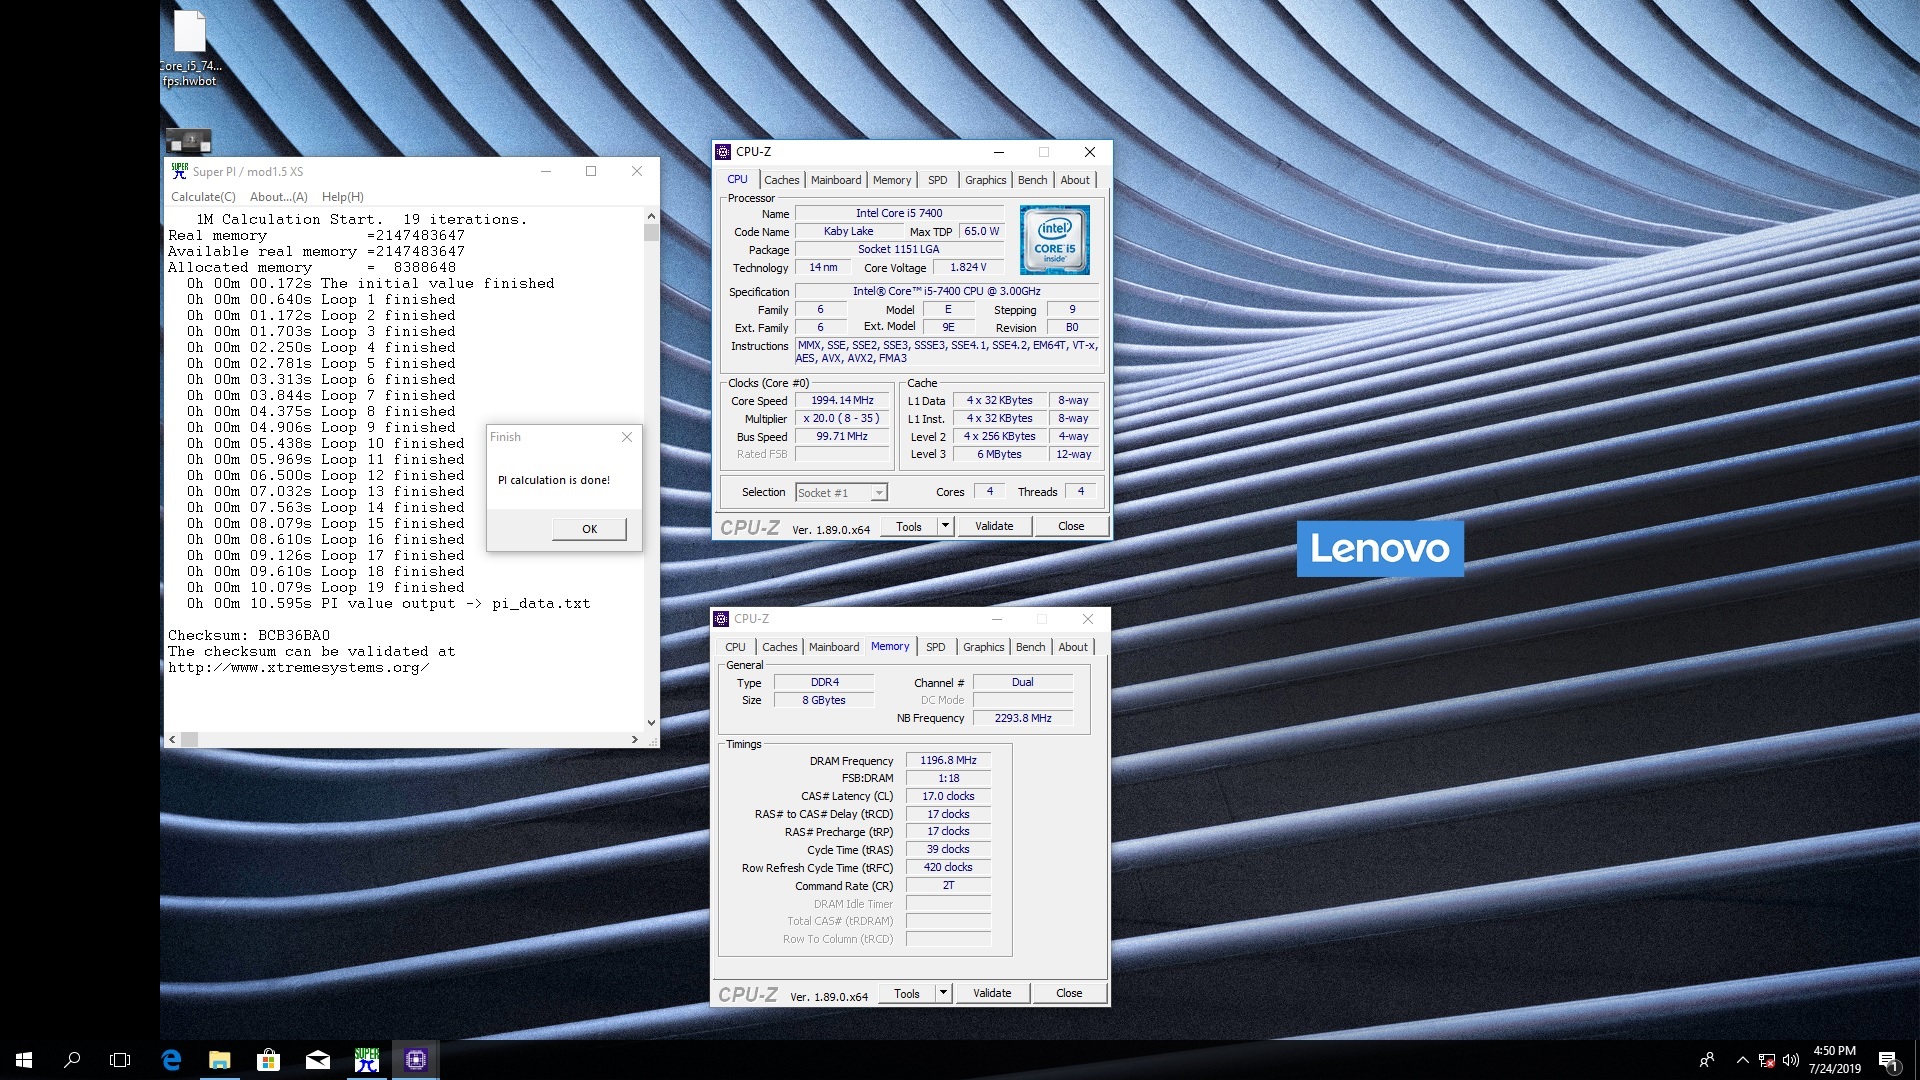Open the desktop image thumbnail below hwbot file
This screenshot has width=1920, height=1080.
(x=188, y=140)
